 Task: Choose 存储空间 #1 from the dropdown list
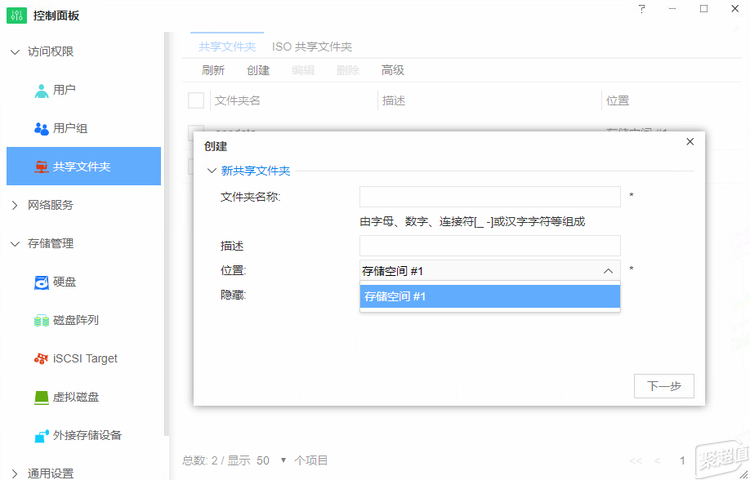point(489,297)
